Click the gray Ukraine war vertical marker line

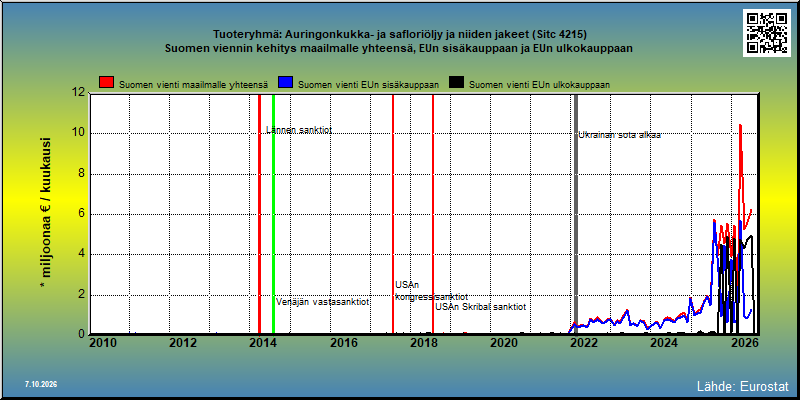[x=576, y=214]
